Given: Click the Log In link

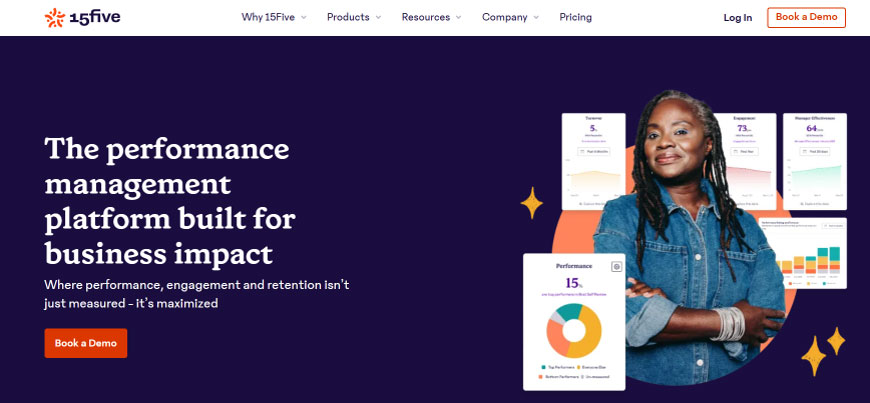Looking at the screenshot, I should click(x=737, y=18).
